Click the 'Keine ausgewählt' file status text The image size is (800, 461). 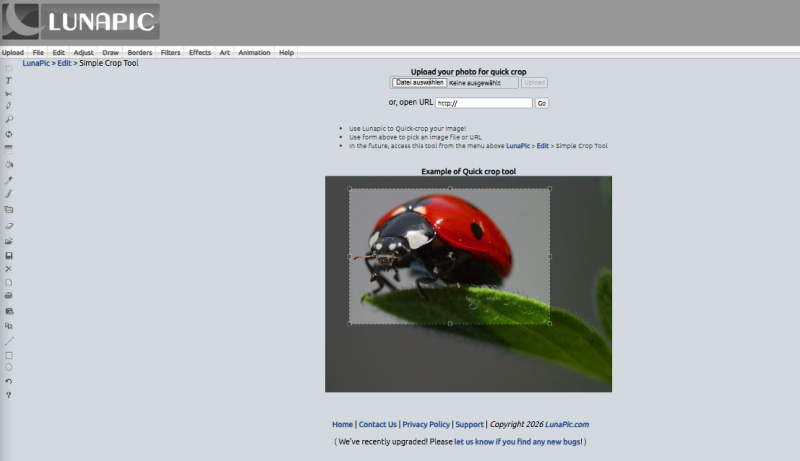[x=474, y=83]
